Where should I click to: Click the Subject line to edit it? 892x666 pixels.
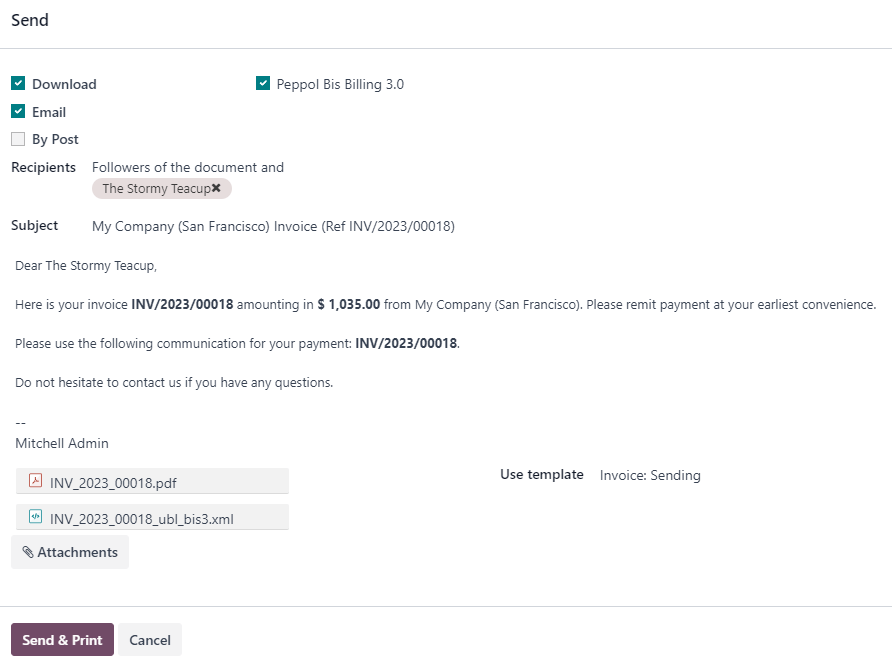point(273,226)
